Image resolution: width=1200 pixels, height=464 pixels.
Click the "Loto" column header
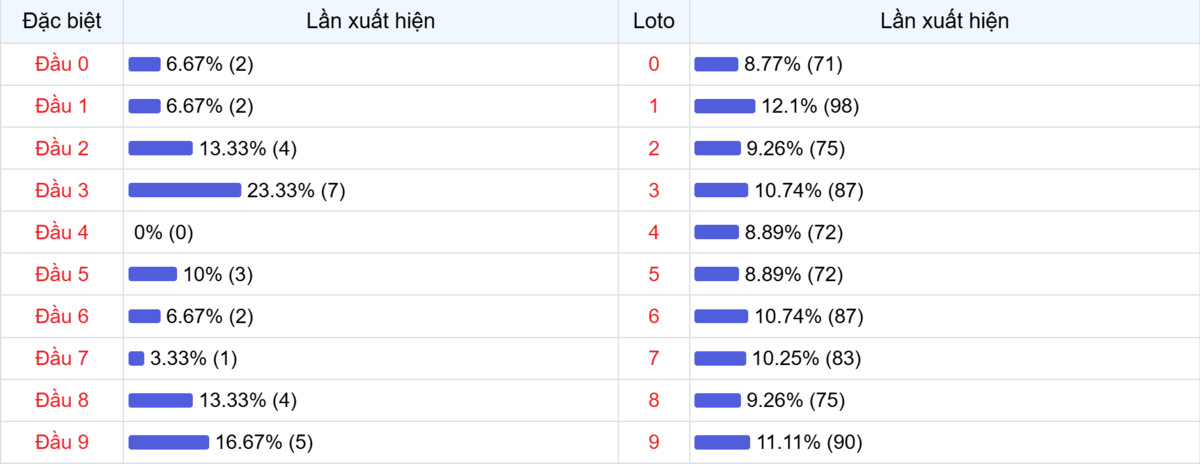(654, 21)
